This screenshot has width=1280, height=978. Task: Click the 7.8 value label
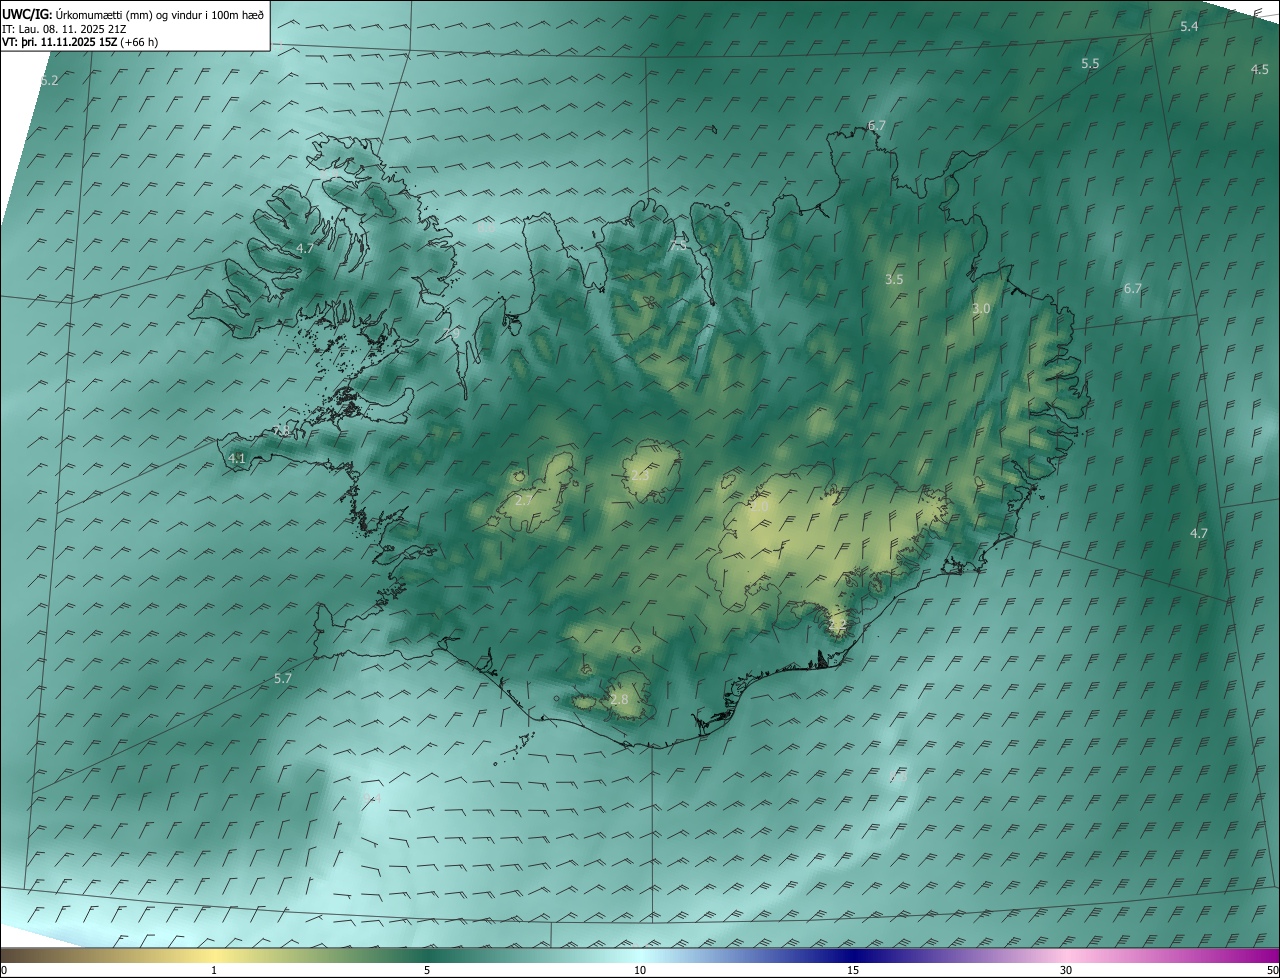[283, 431]
